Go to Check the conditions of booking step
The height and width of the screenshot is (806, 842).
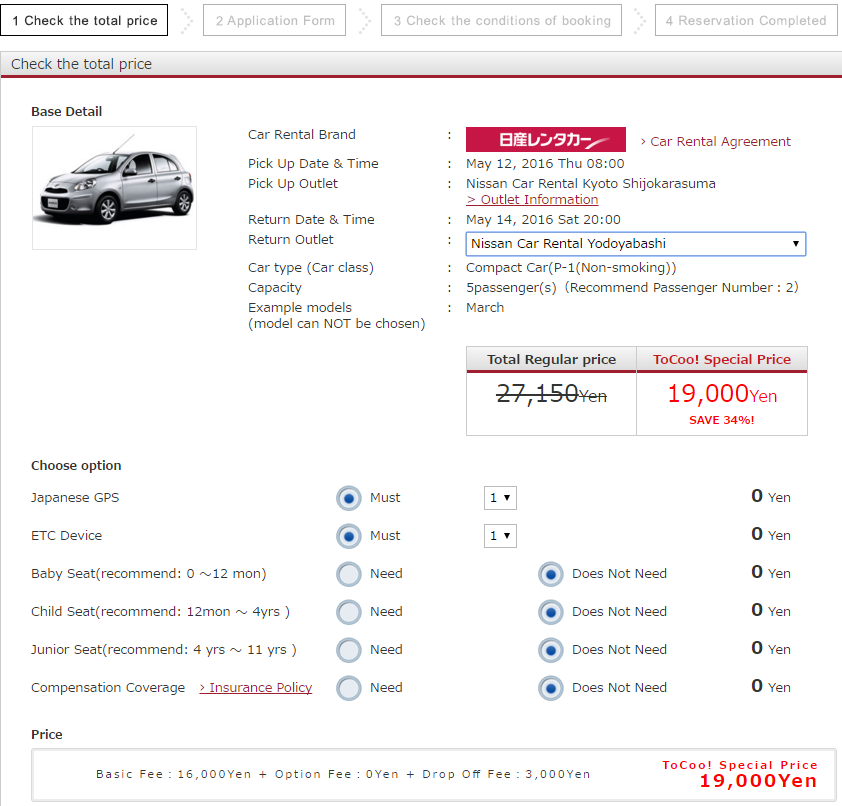501,20
